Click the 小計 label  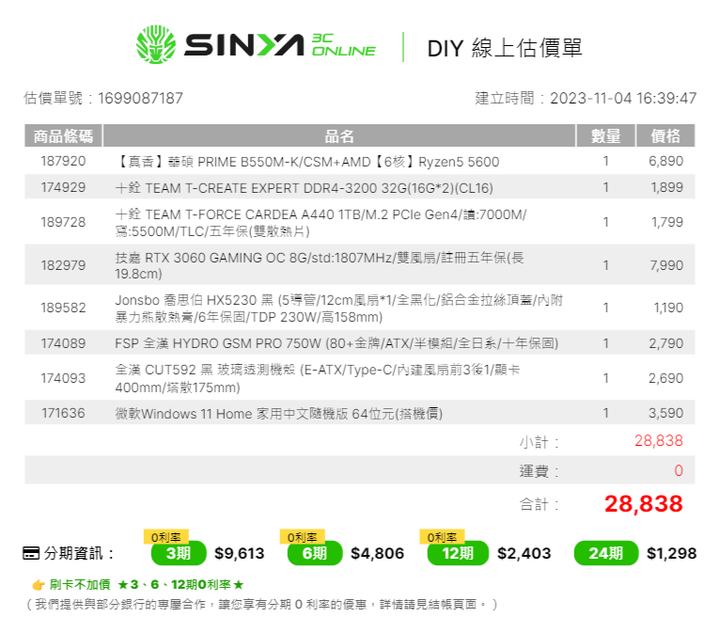(x=539, y=443)
